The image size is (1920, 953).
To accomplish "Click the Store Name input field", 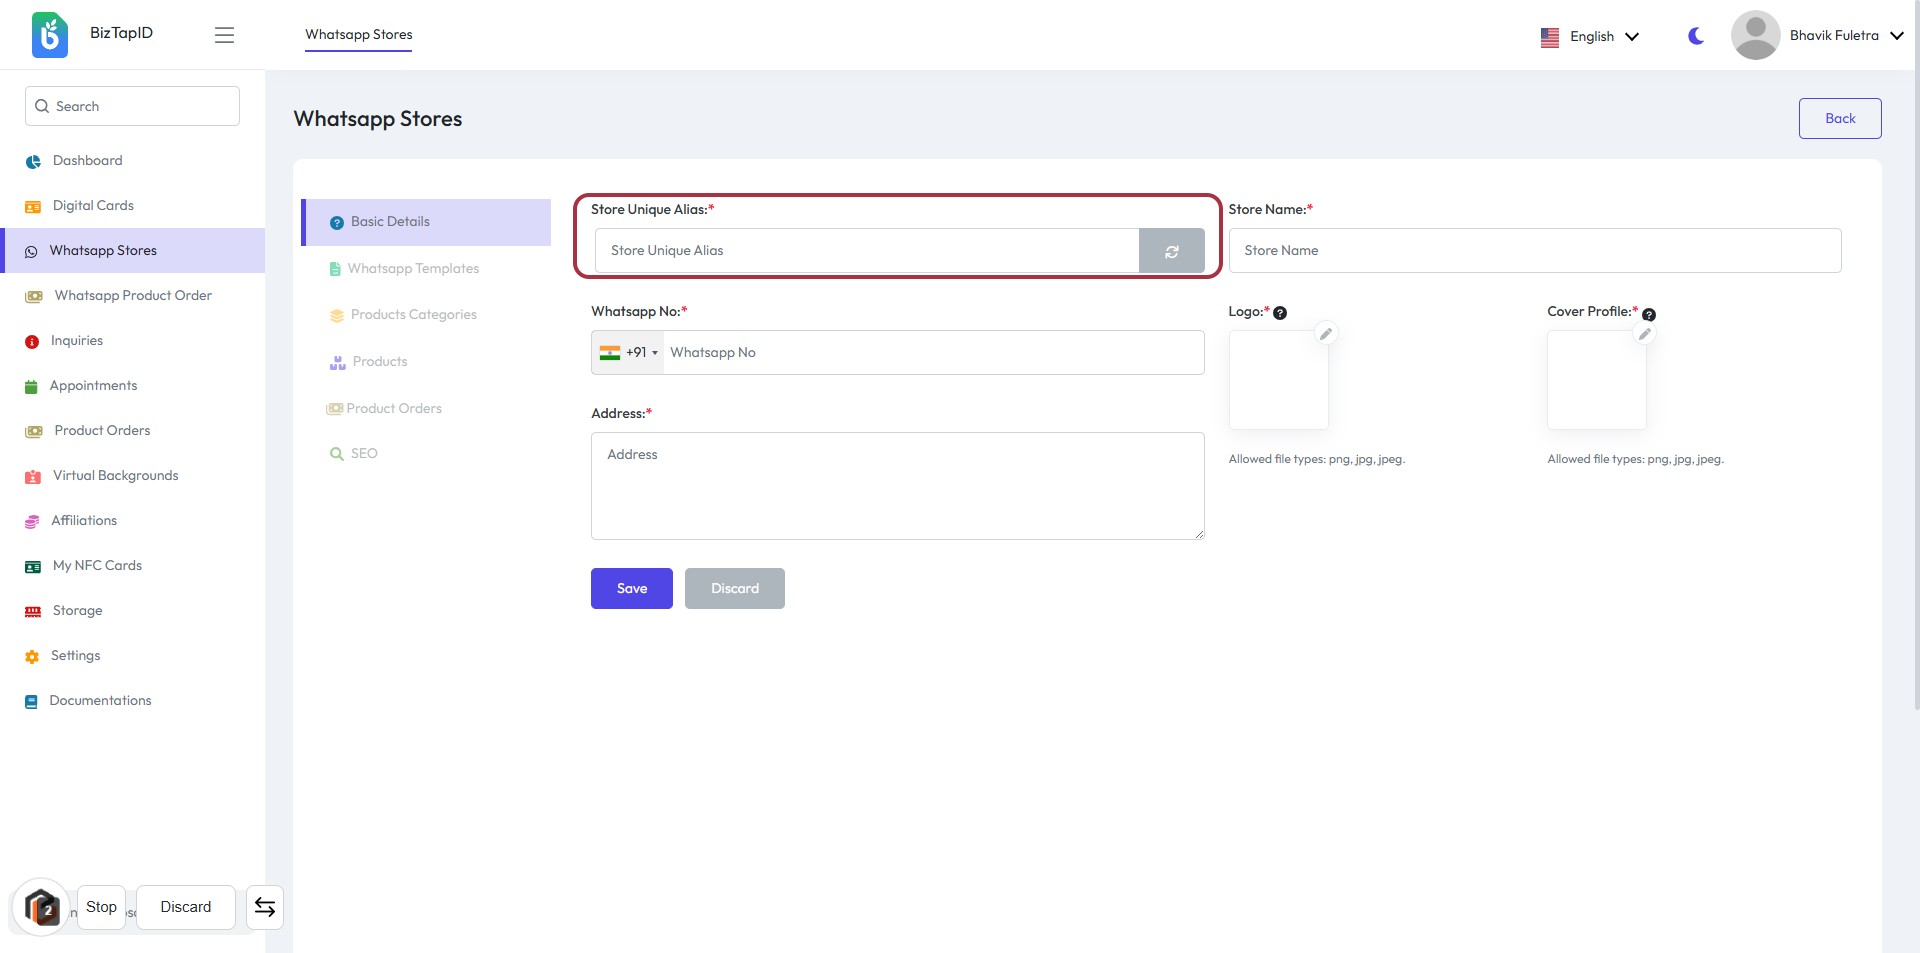I will click(x=1534, y=251).
